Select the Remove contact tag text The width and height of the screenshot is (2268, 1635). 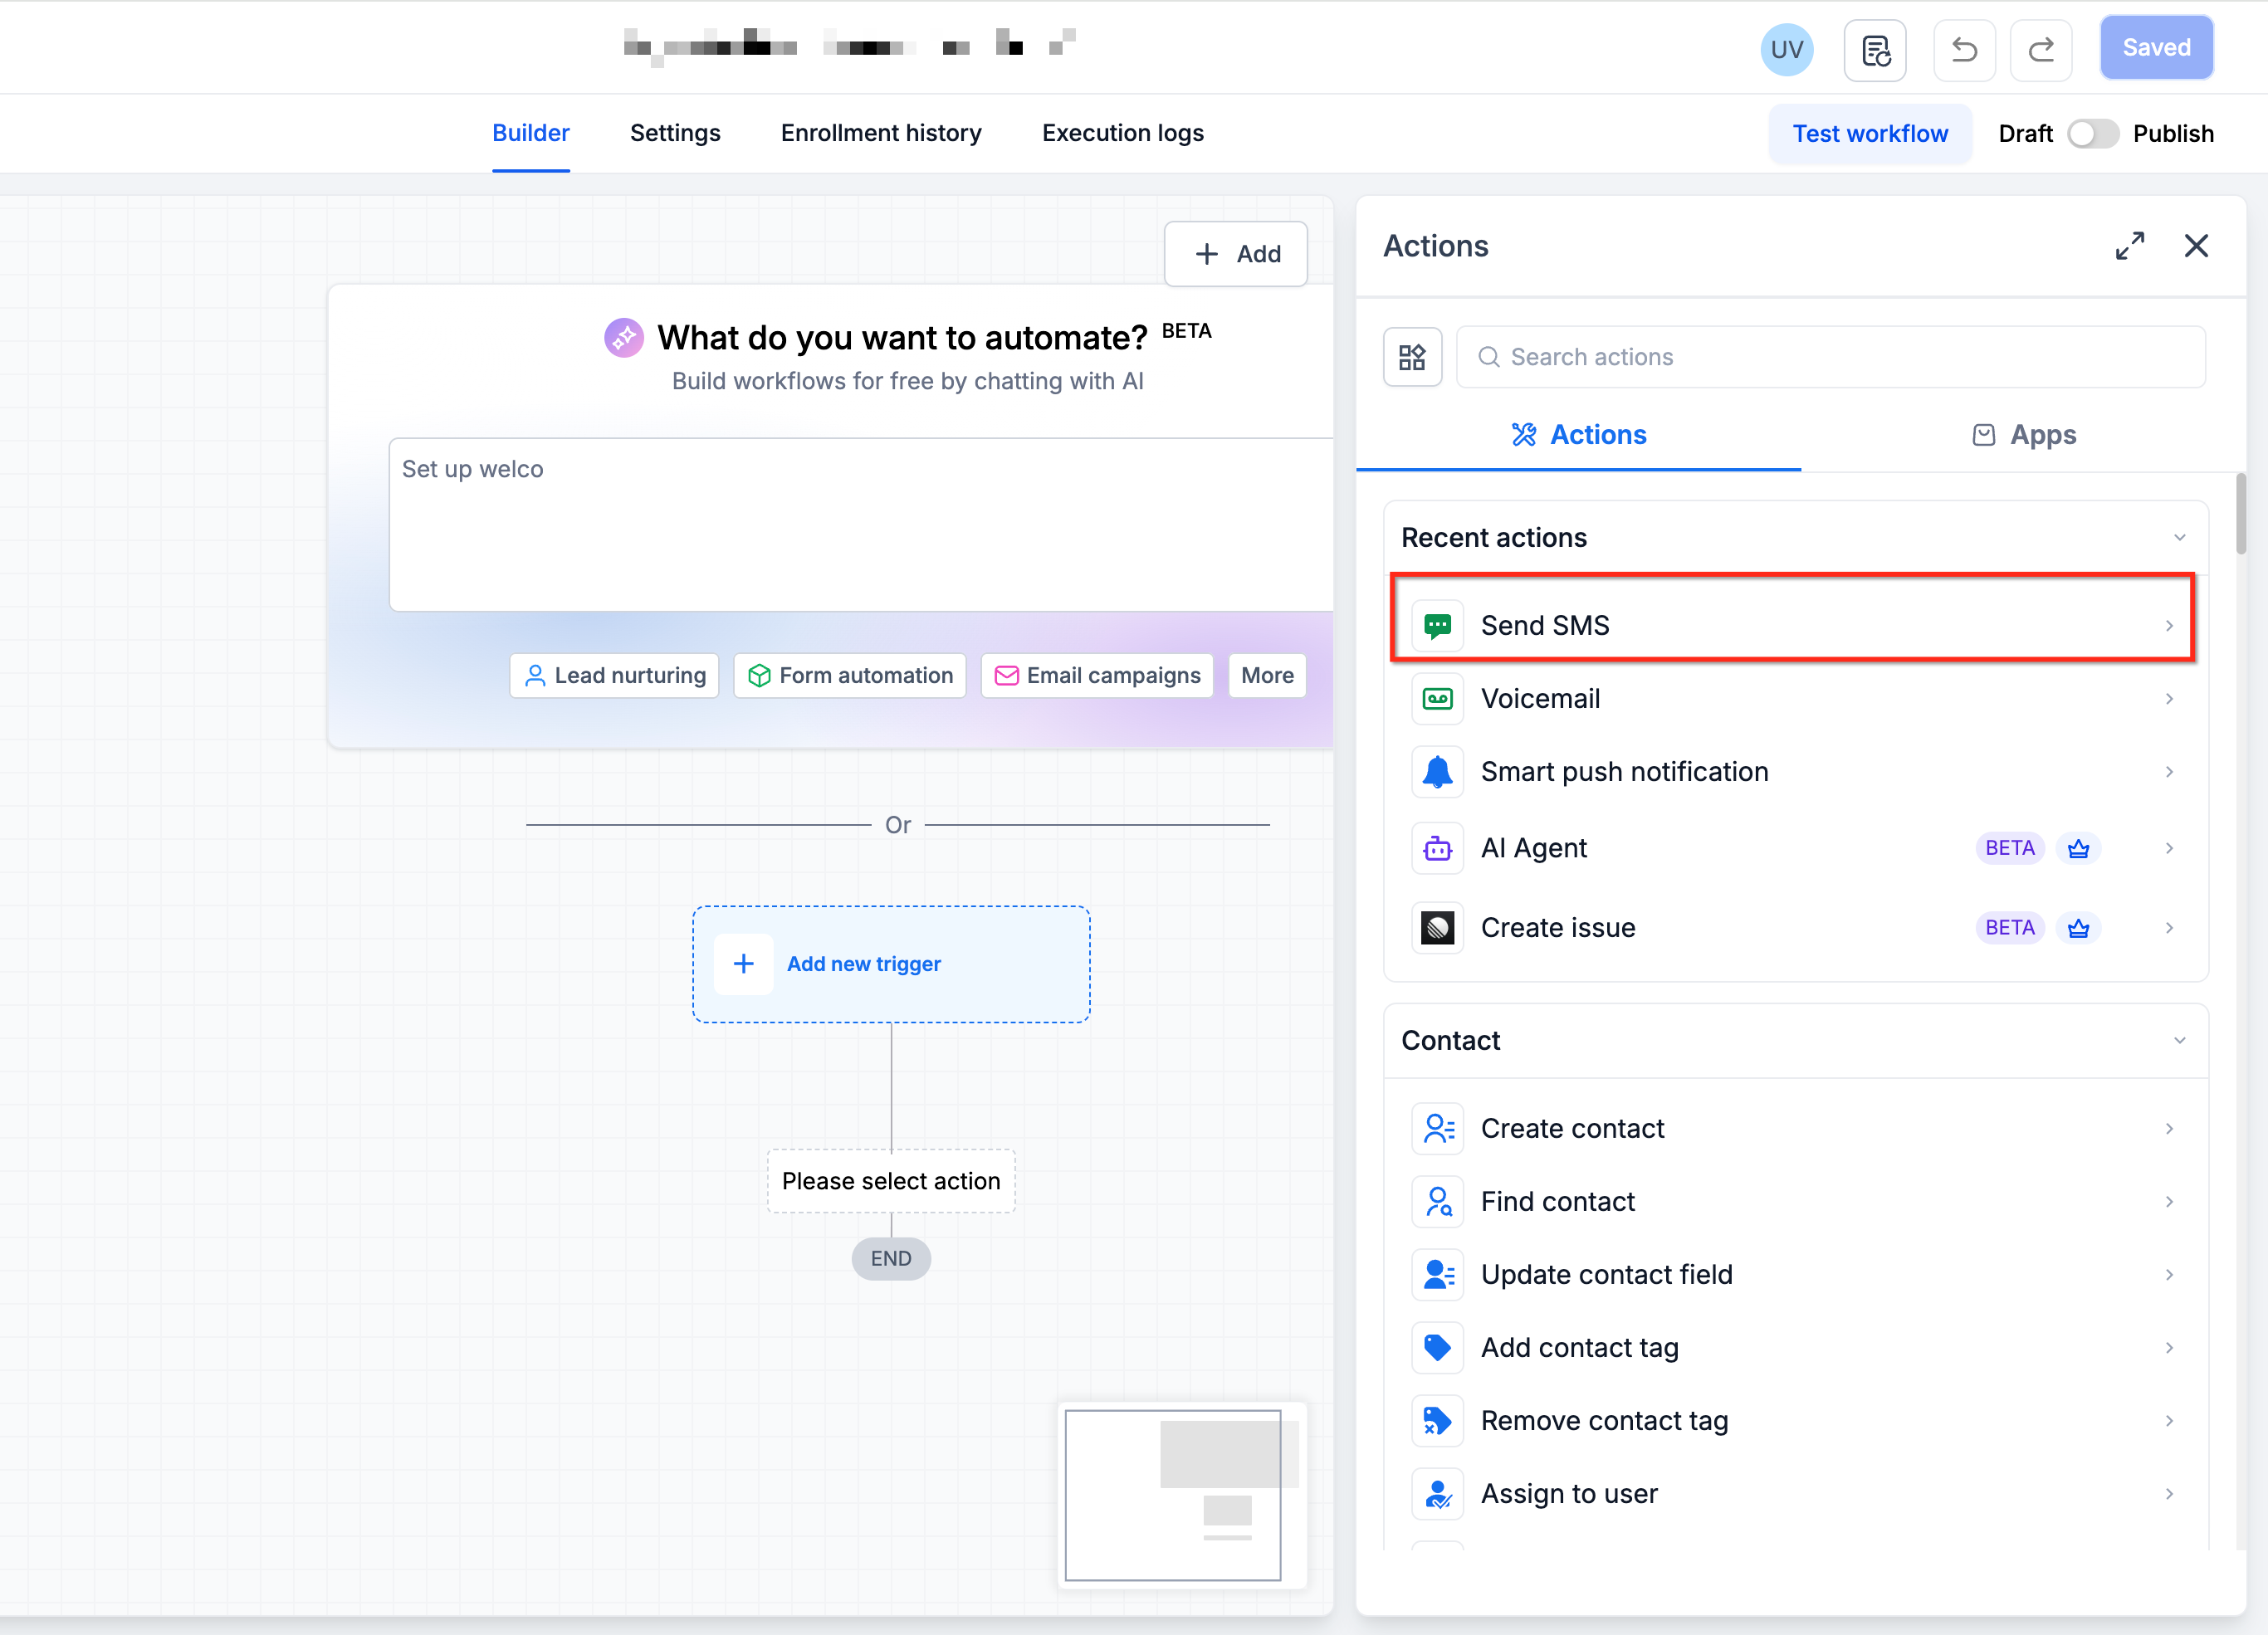pos(1604,1421)
